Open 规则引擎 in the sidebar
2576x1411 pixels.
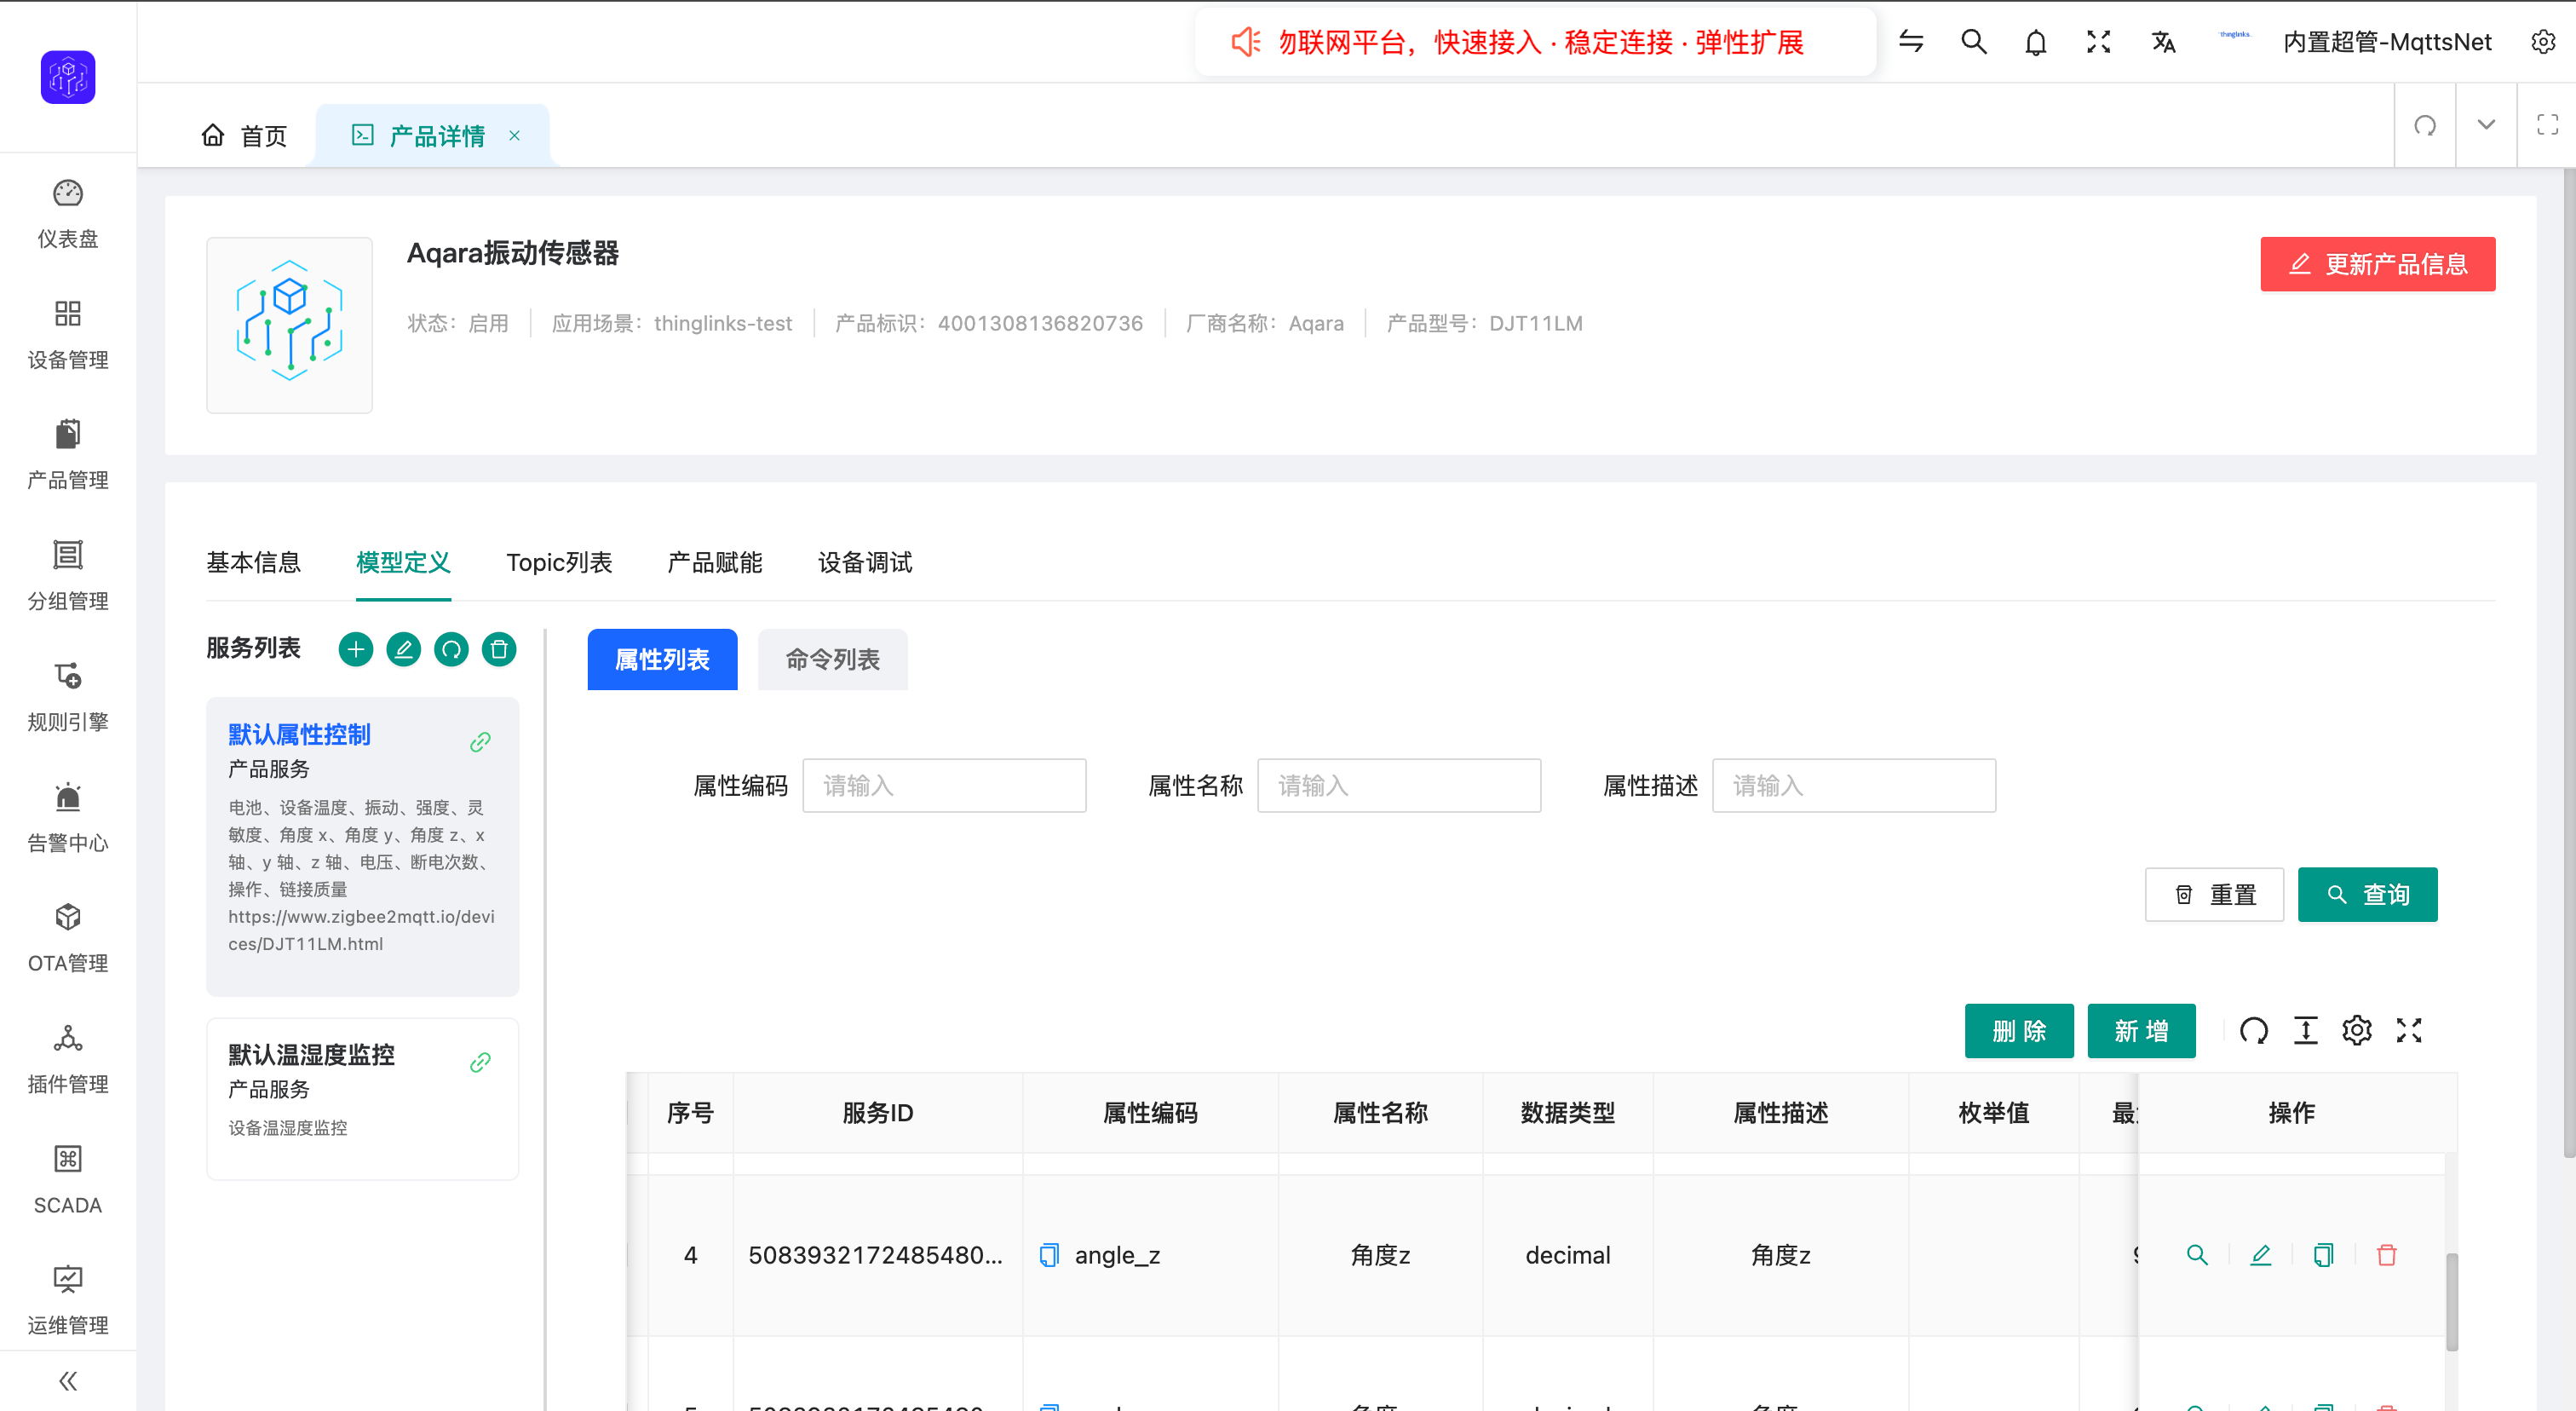click(68, 697)
